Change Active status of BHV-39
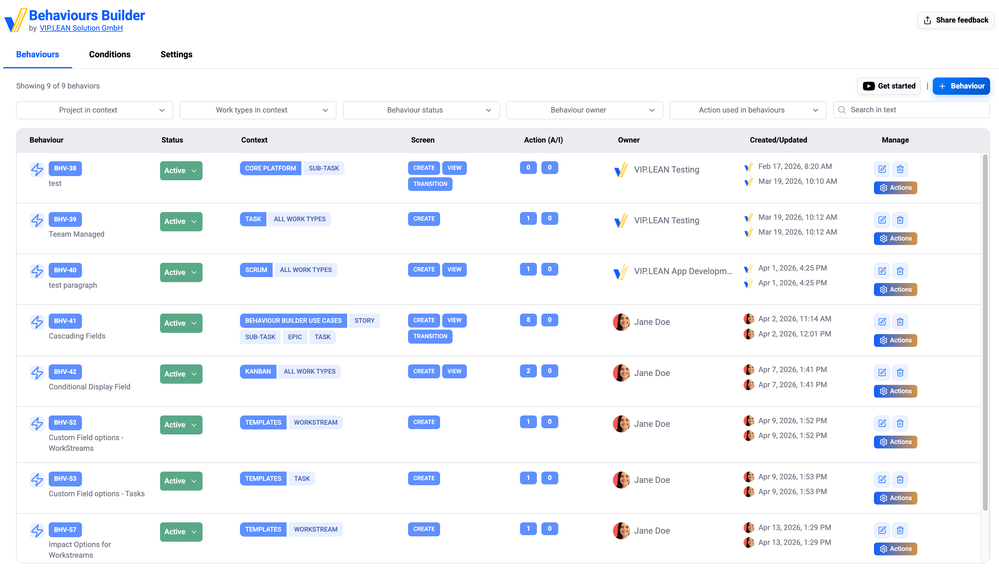999x569 pixels. (x=181, y=222)
